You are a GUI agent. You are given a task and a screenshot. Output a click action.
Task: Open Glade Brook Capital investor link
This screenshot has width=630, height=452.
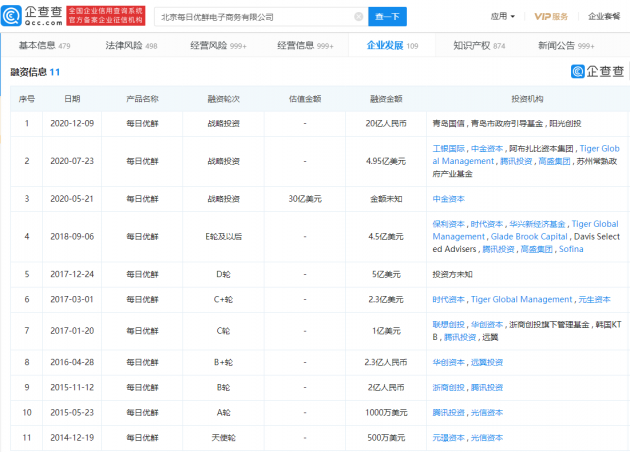(529, 237)
